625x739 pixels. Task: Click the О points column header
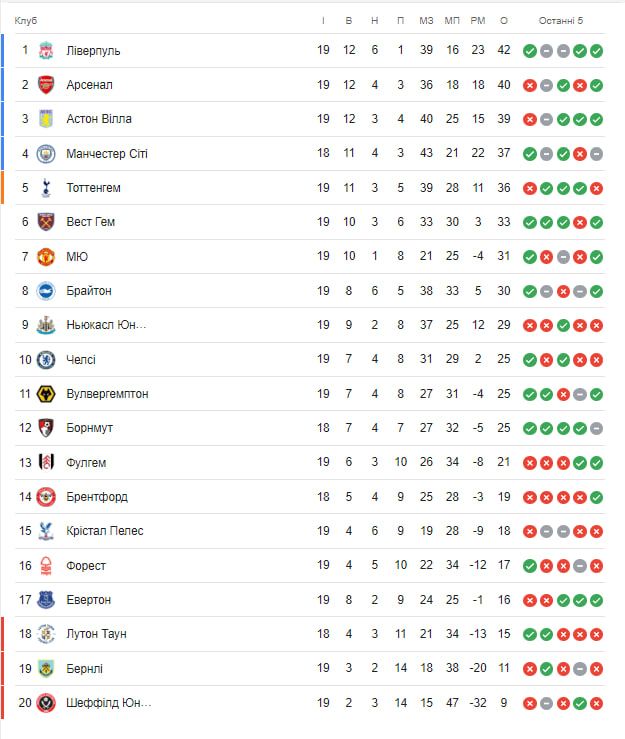(503, 21)
